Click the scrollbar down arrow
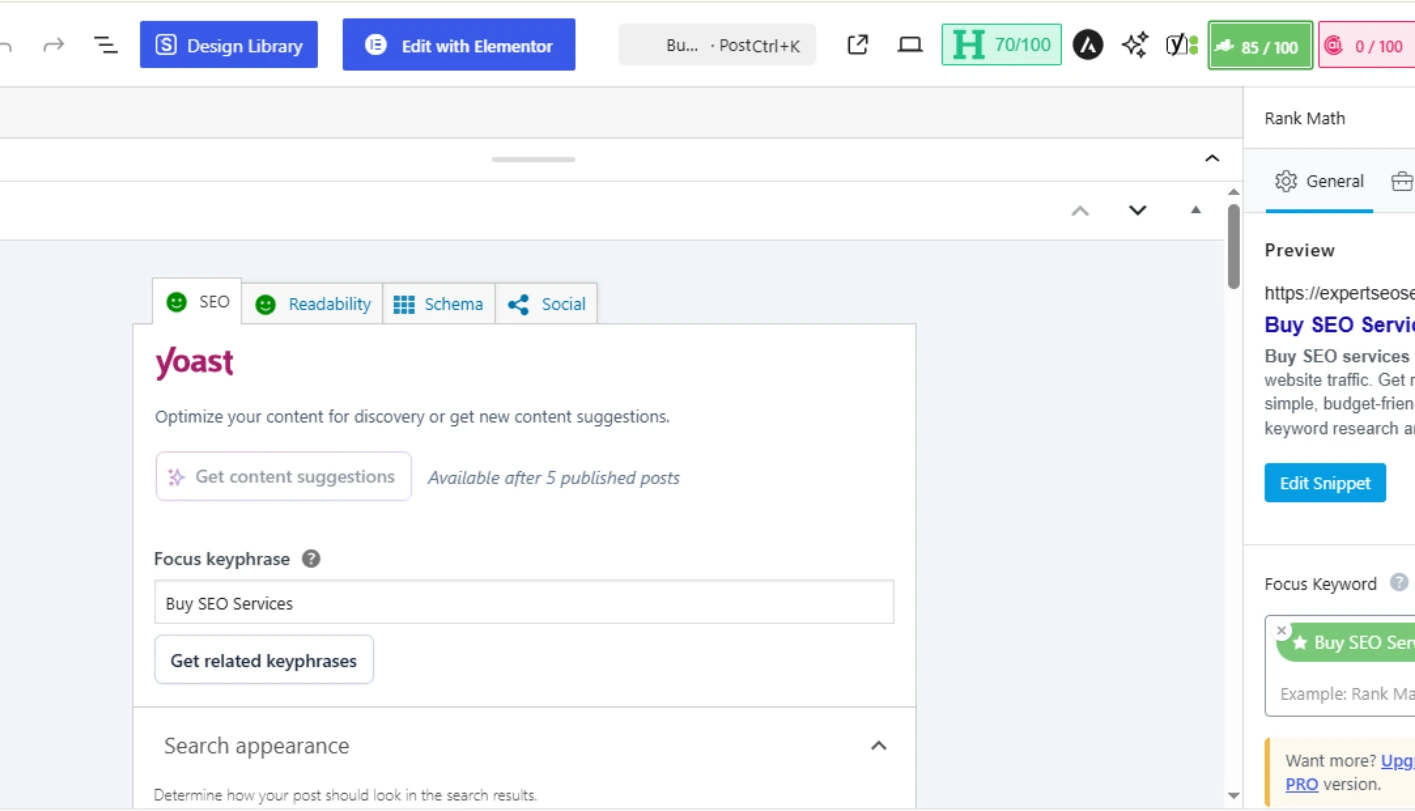Viewport: 1415px width, 811px height. [x=1233, y=796]
